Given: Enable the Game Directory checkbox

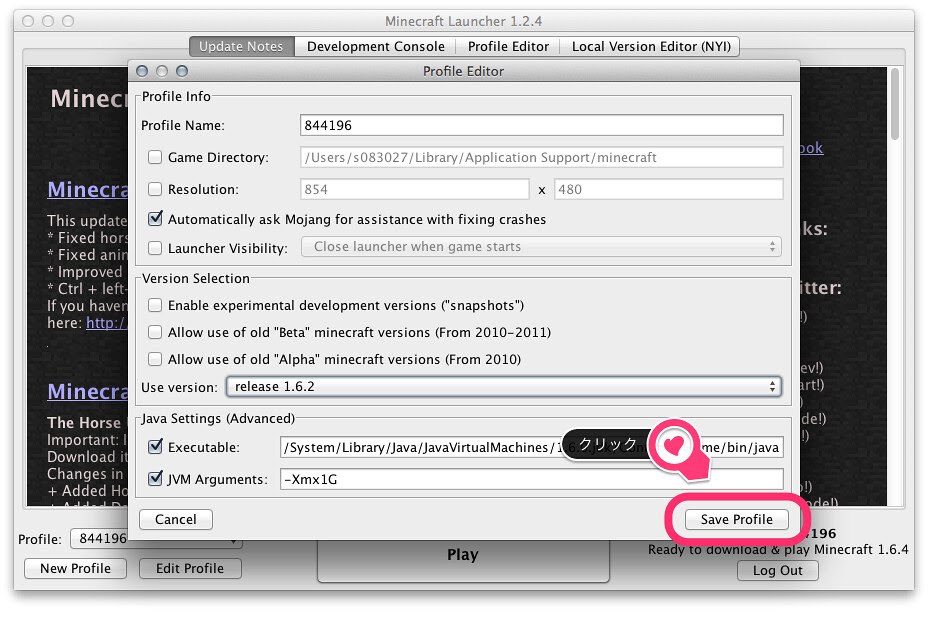Looking at the screenshot, I should pyautogui.click(x=155, y=157).
